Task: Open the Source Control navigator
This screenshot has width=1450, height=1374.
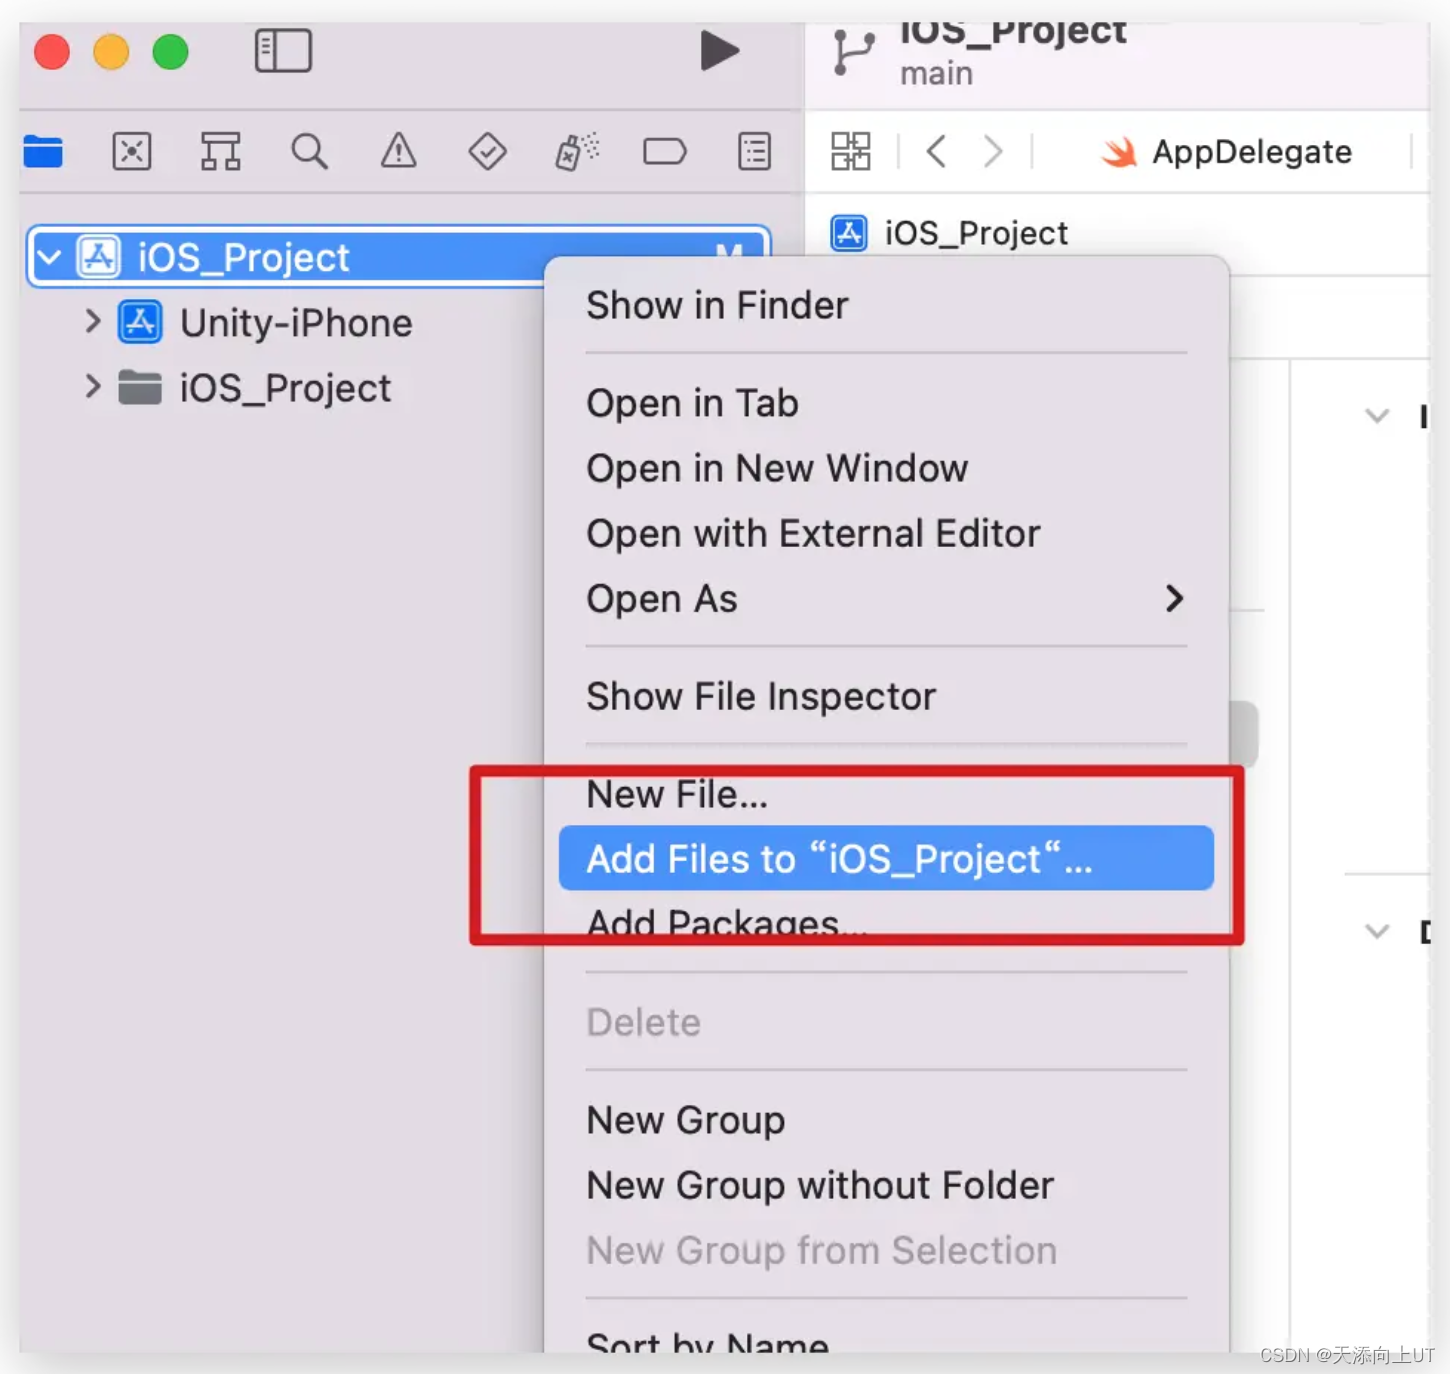Action: [132, 152]
